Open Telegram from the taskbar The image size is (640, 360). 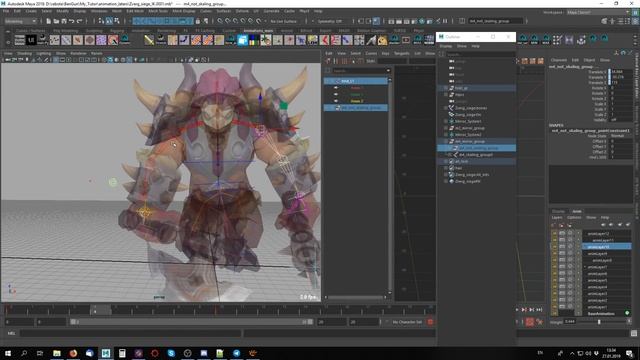click(x=236, y=353)
